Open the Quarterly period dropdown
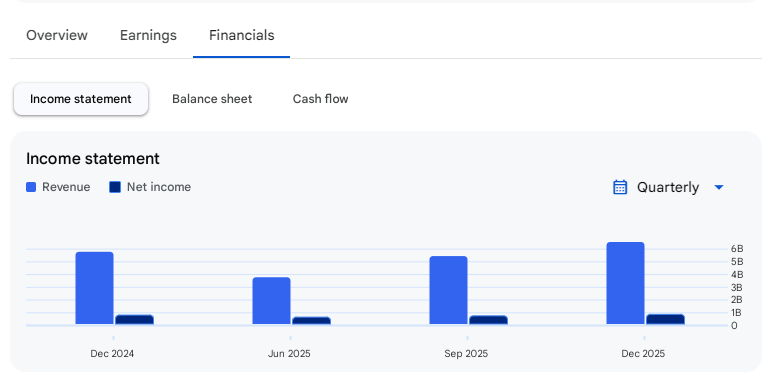The image size is (780, 392). coord(669,188)
